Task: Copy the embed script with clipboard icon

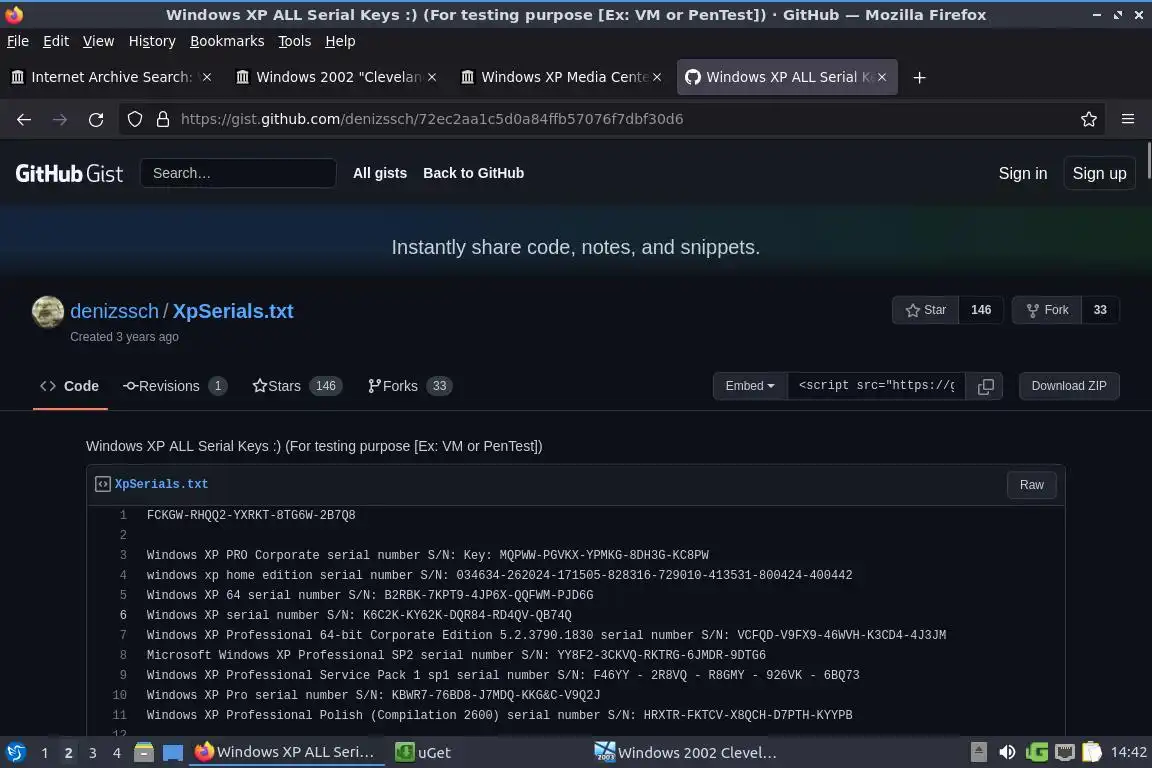Action: coord(985,386)
